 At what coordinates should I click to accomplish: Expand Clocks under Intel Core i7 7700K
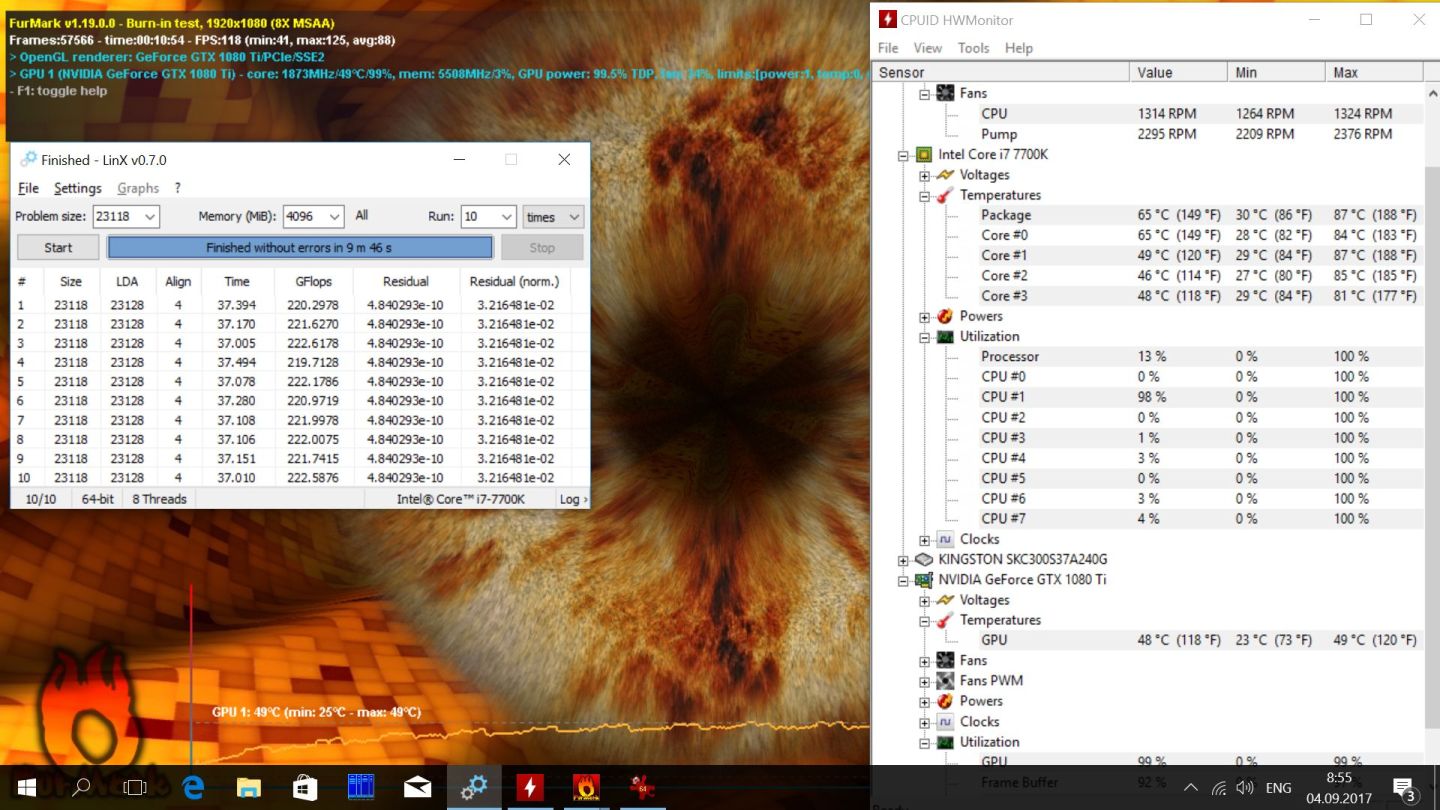tap(925, 540)
